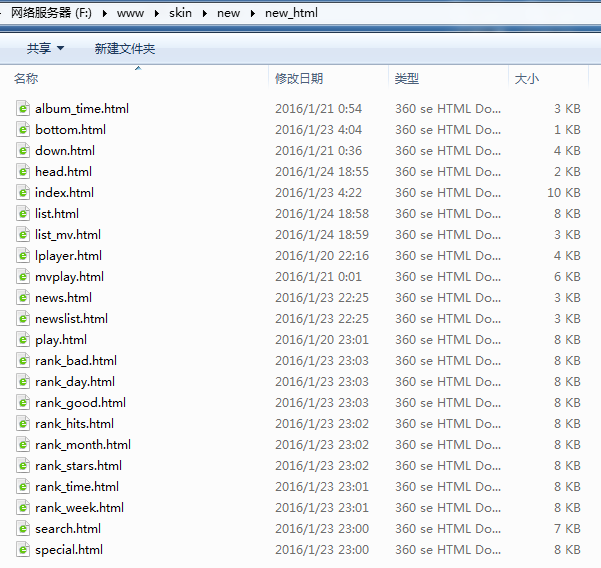Click the newslist.html file icon
Image resolution: width=601 pixels, height=568 pixels.
[x=23, y=318]
